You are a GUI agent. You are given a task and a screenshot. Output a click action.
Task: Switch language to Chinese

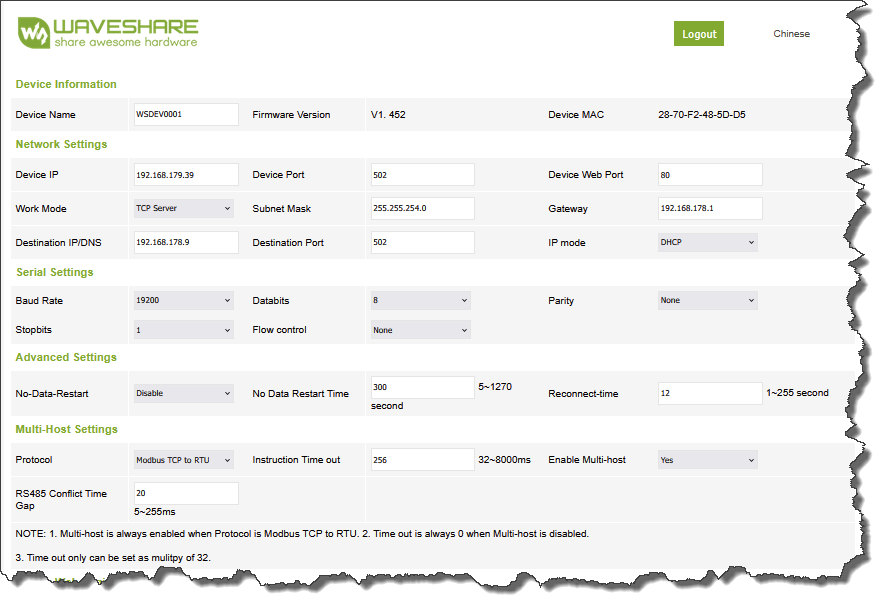pos(791,34)
